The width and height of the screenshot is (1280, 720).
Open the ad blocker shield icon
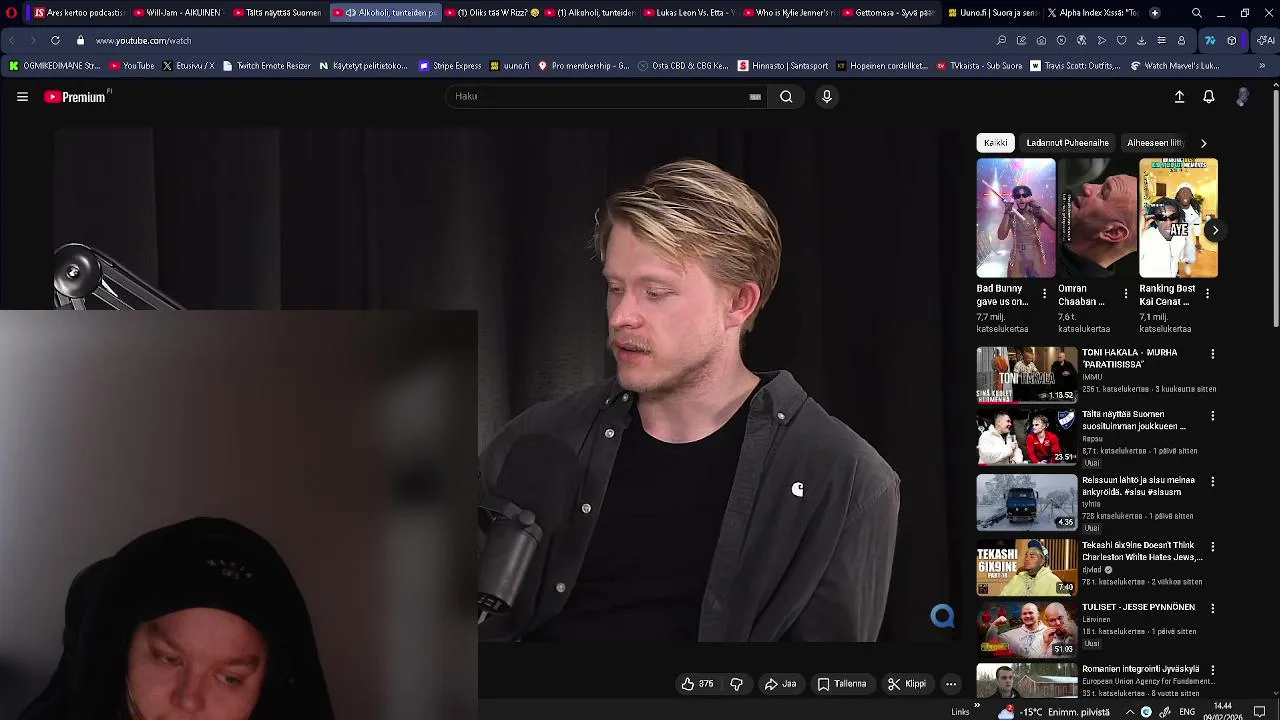point(1061,41)
